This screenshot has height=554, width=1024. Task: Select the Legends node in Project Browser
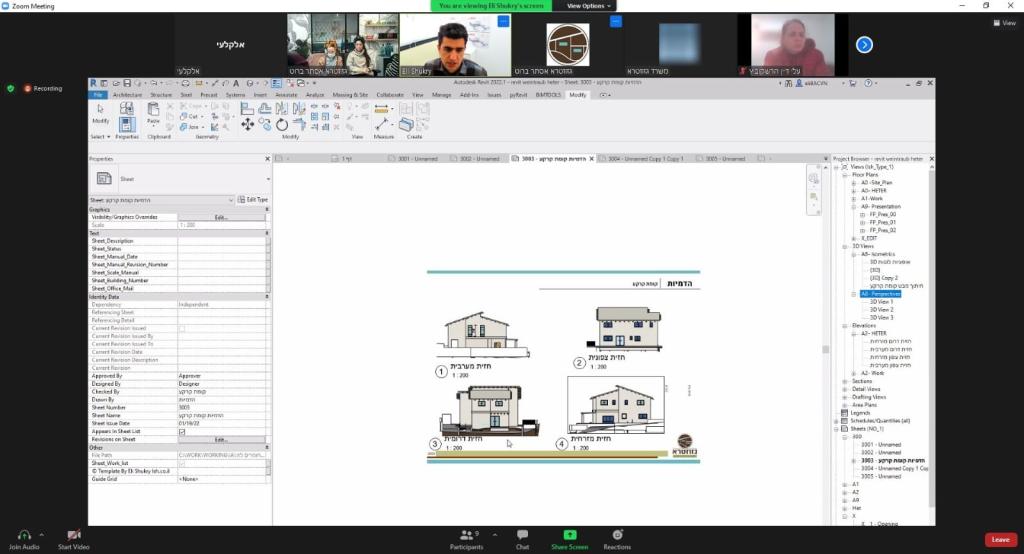[x=860, y=413]
